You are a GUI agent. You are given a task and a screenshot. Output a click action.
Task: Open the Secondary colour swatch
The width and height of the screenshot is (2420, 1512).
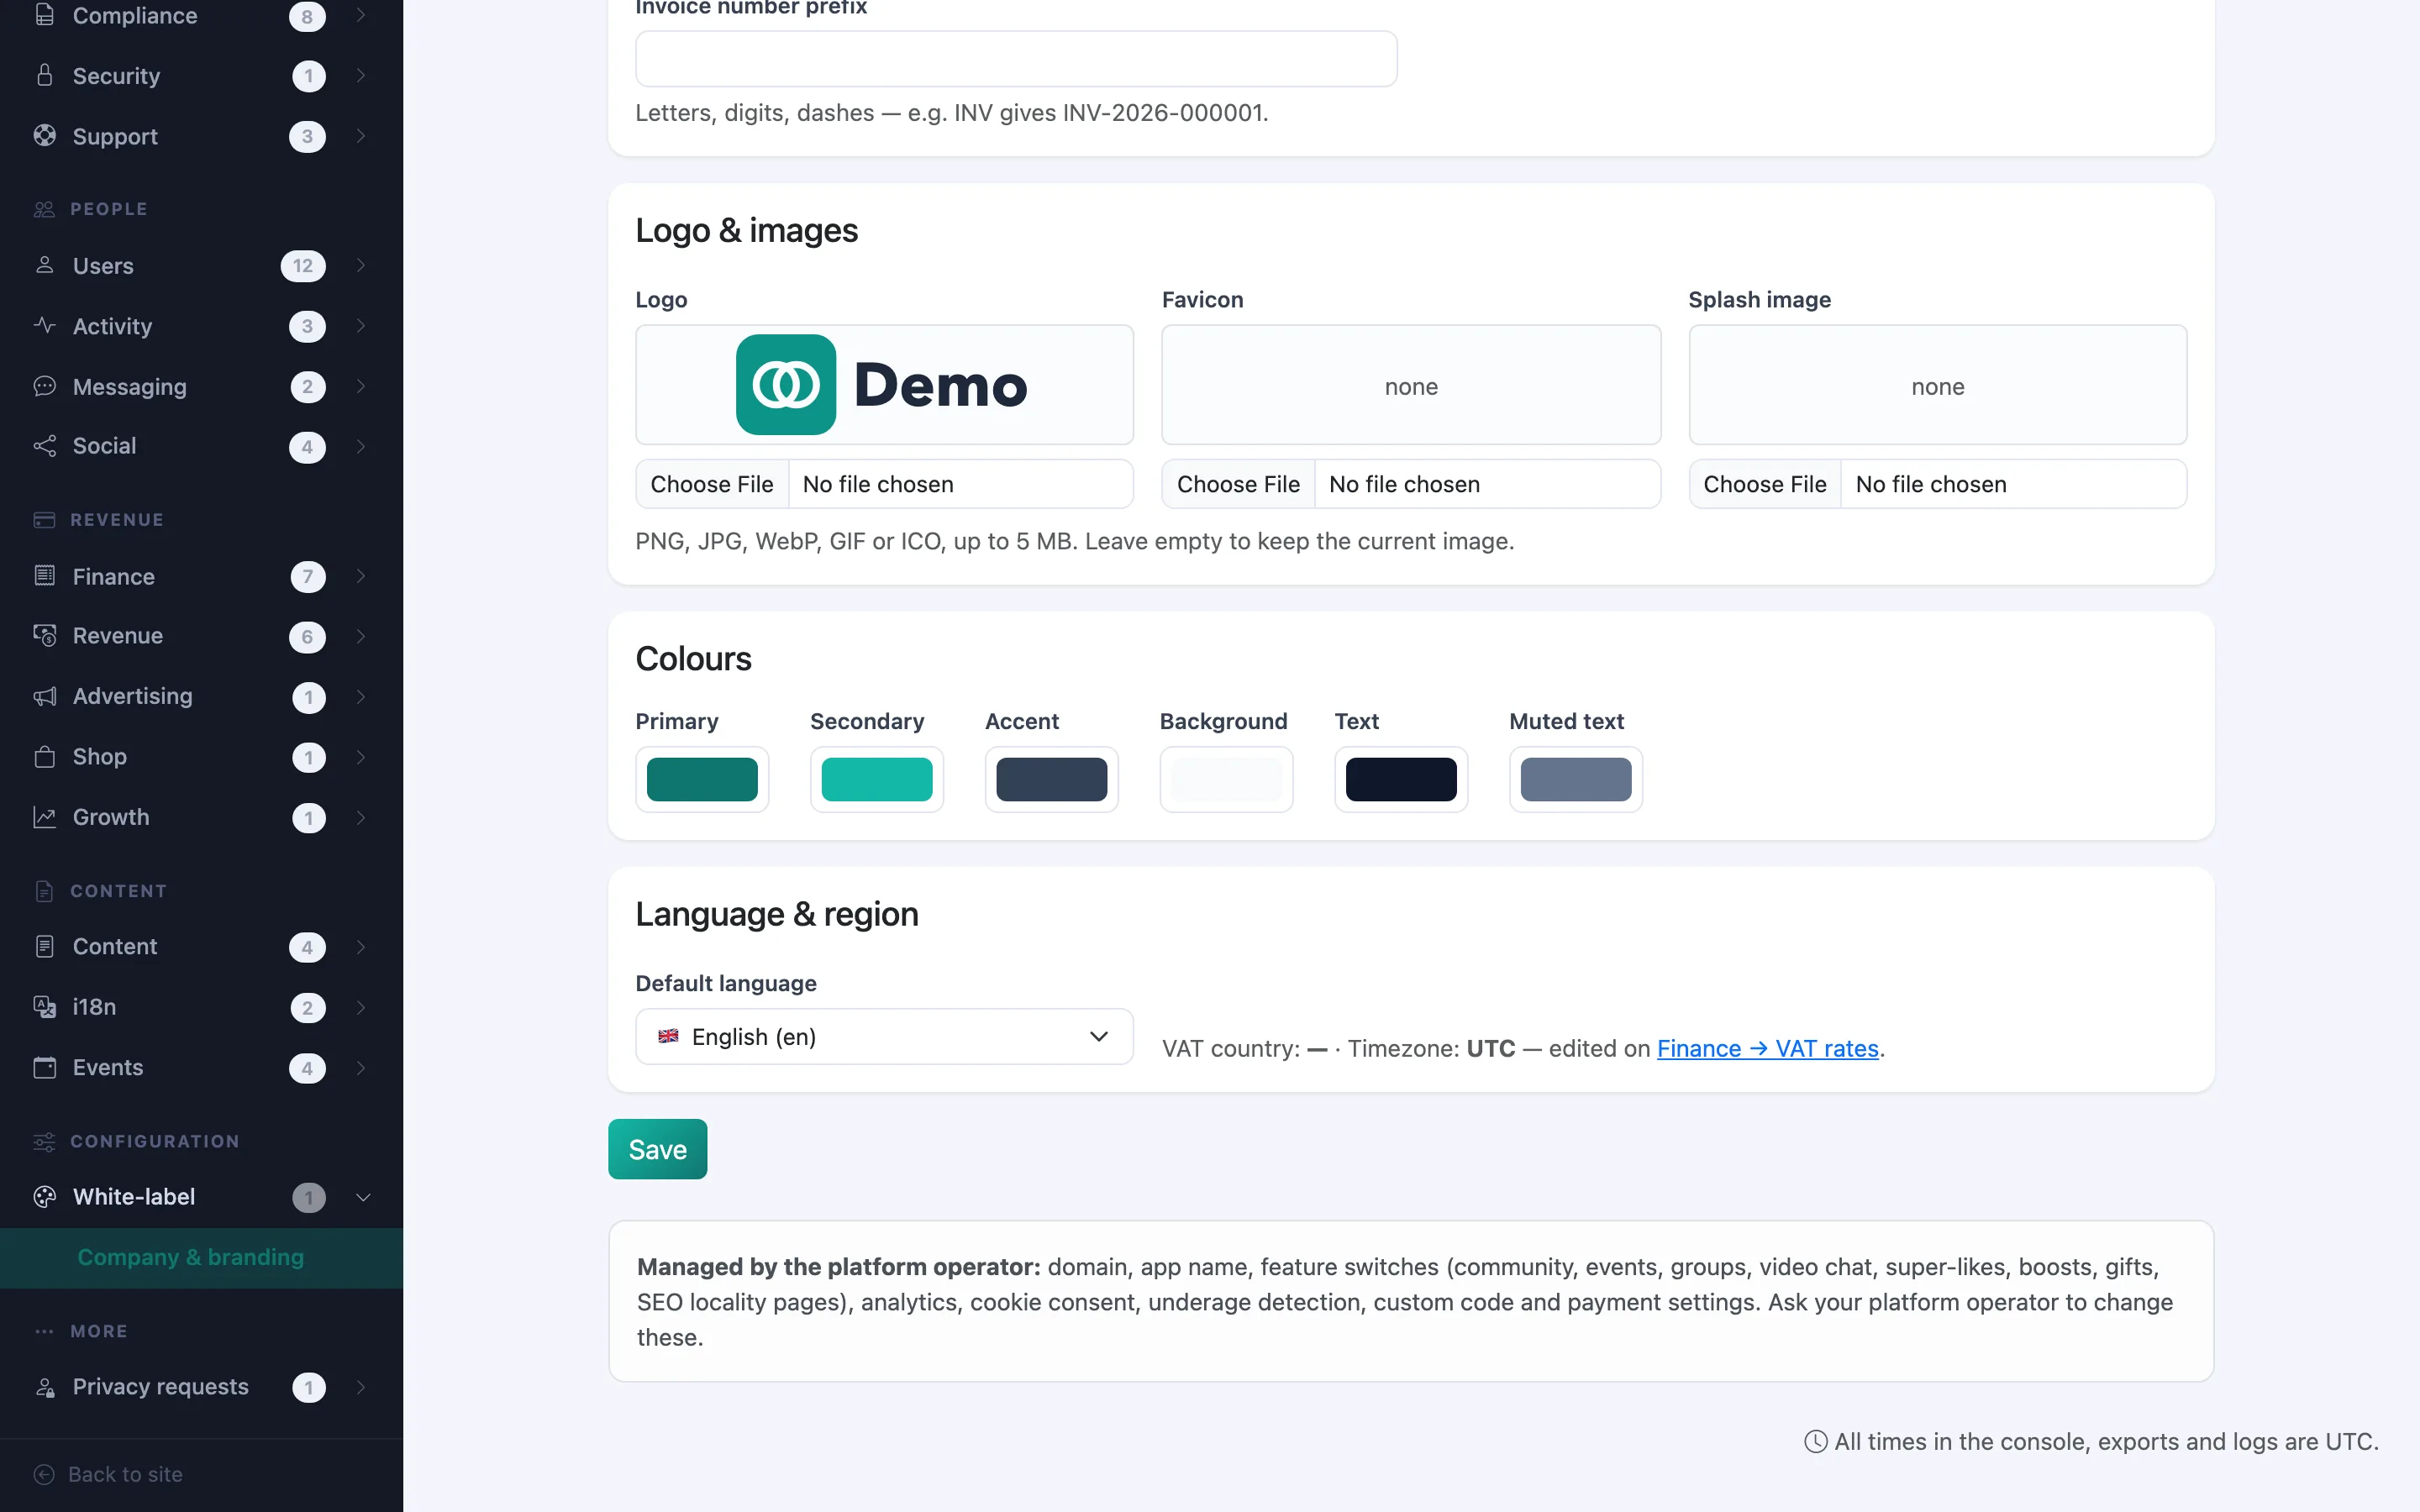[x=877, y=779]
